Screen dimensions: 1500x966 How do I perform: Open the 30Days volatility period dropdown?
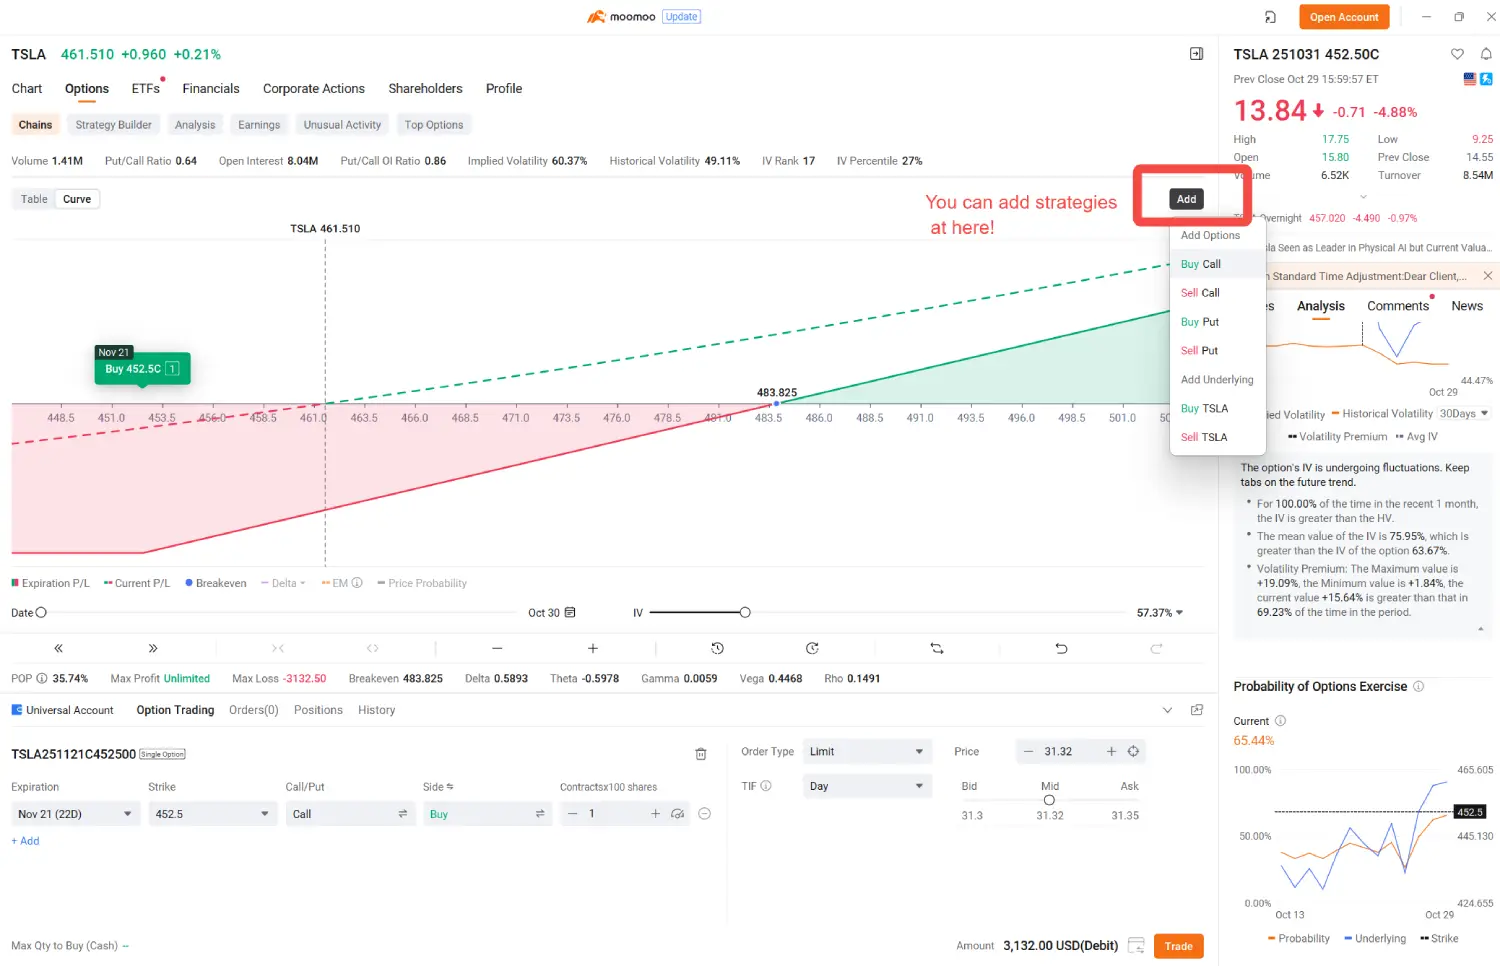(x=1464, y=413)
